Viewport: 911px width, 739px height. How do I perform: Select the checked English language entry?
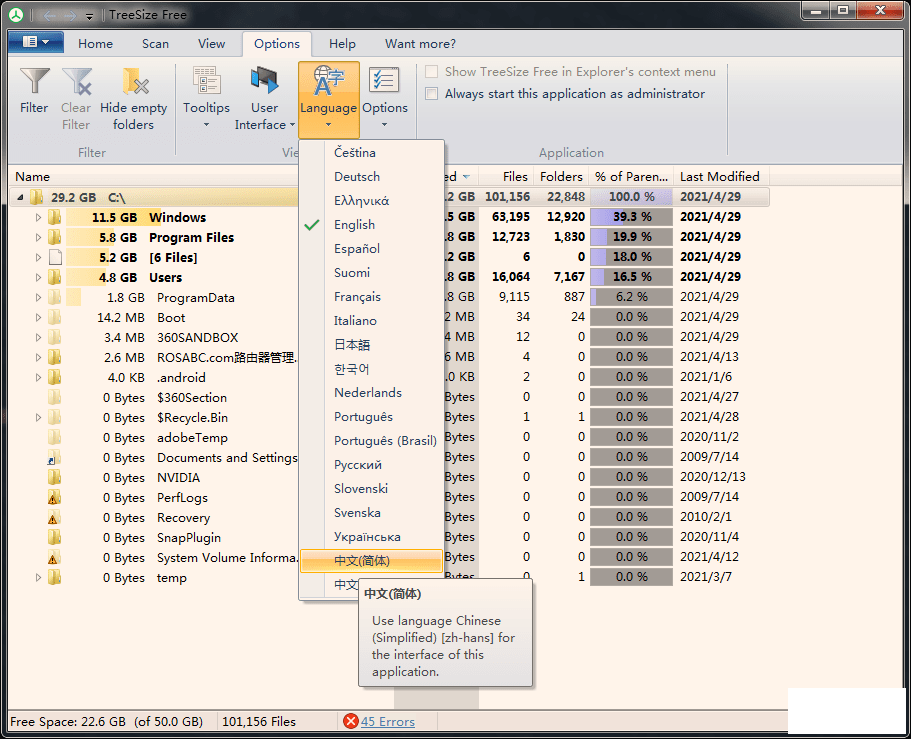coord(371,224)
